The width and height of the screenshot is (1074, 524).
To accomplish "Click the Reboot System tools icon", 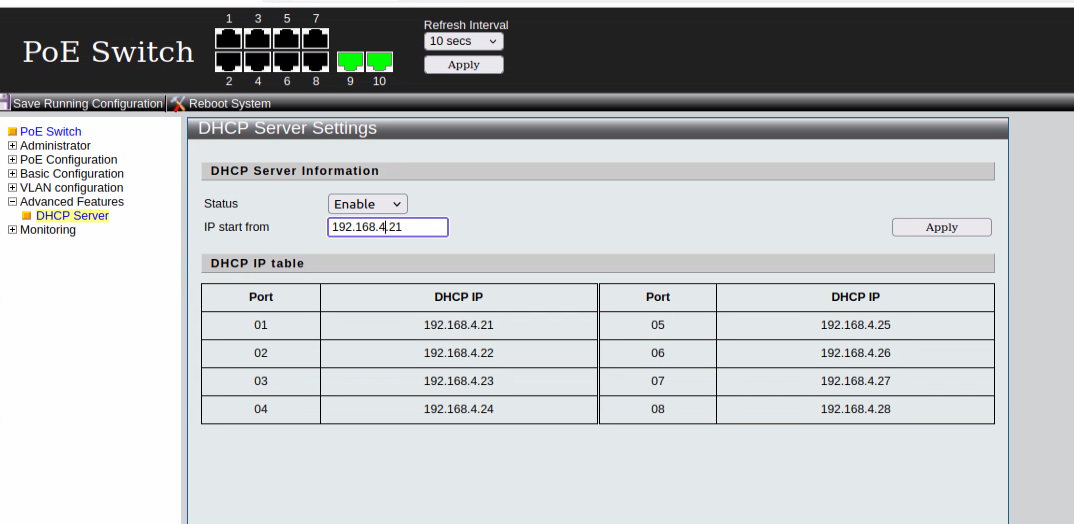I will tap(178, 103).
